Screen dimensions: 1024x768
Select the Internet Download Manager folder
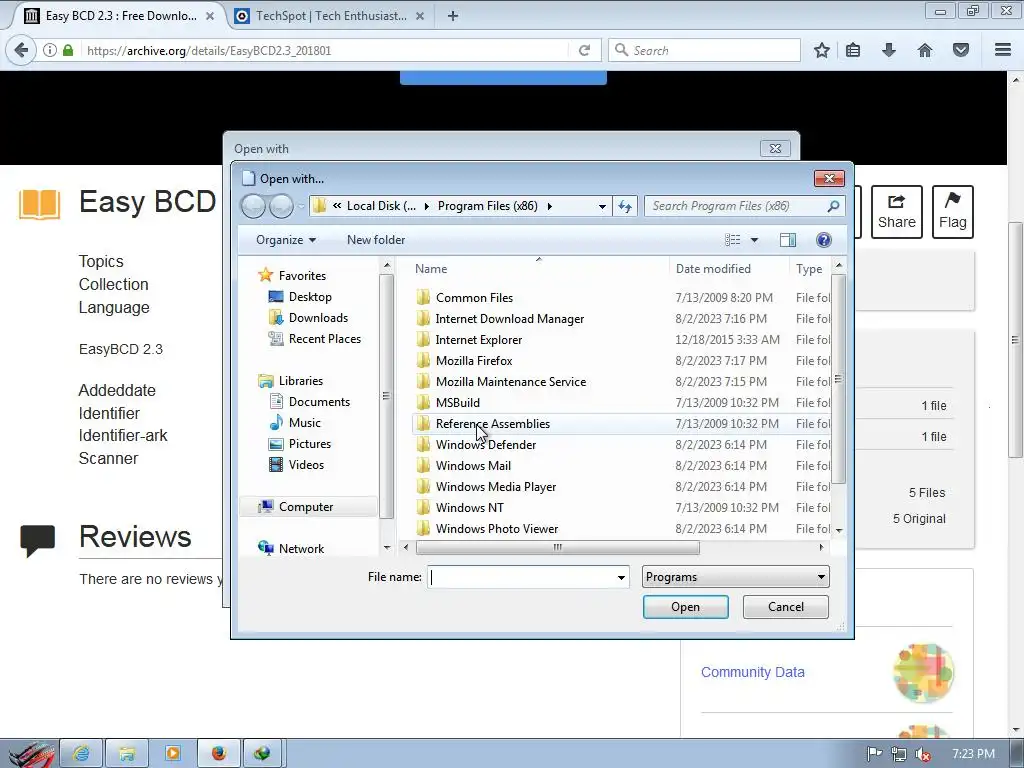509,319
